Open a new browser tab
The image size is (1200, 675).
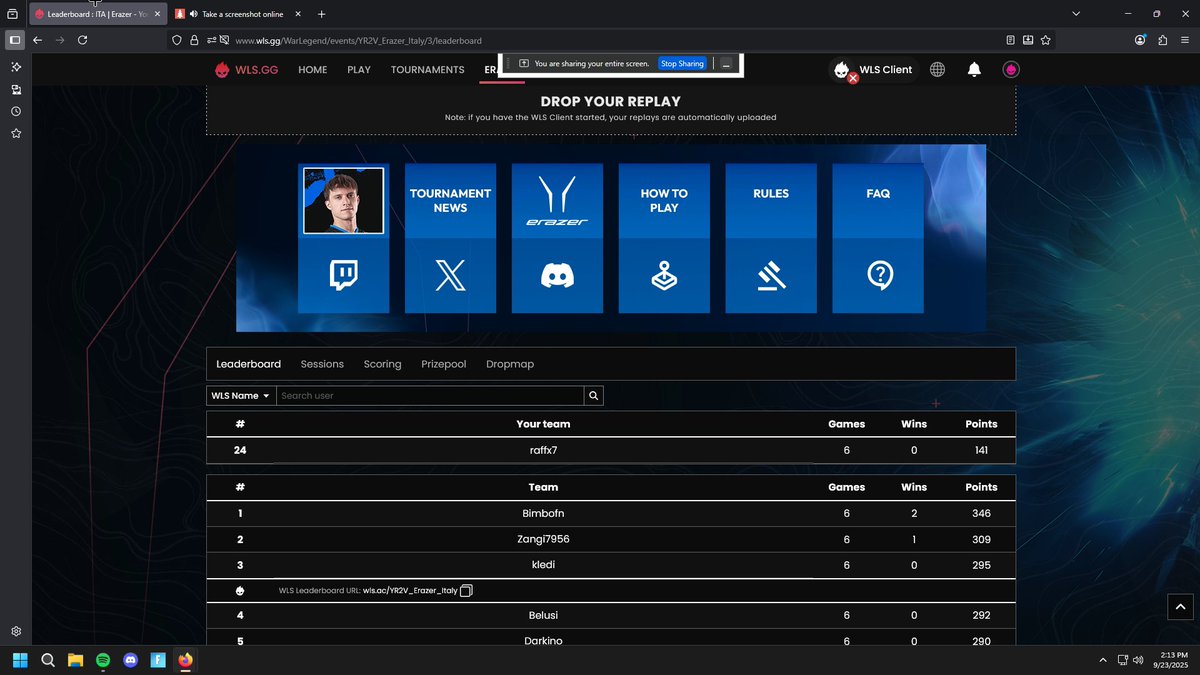(x=321, y=14)
